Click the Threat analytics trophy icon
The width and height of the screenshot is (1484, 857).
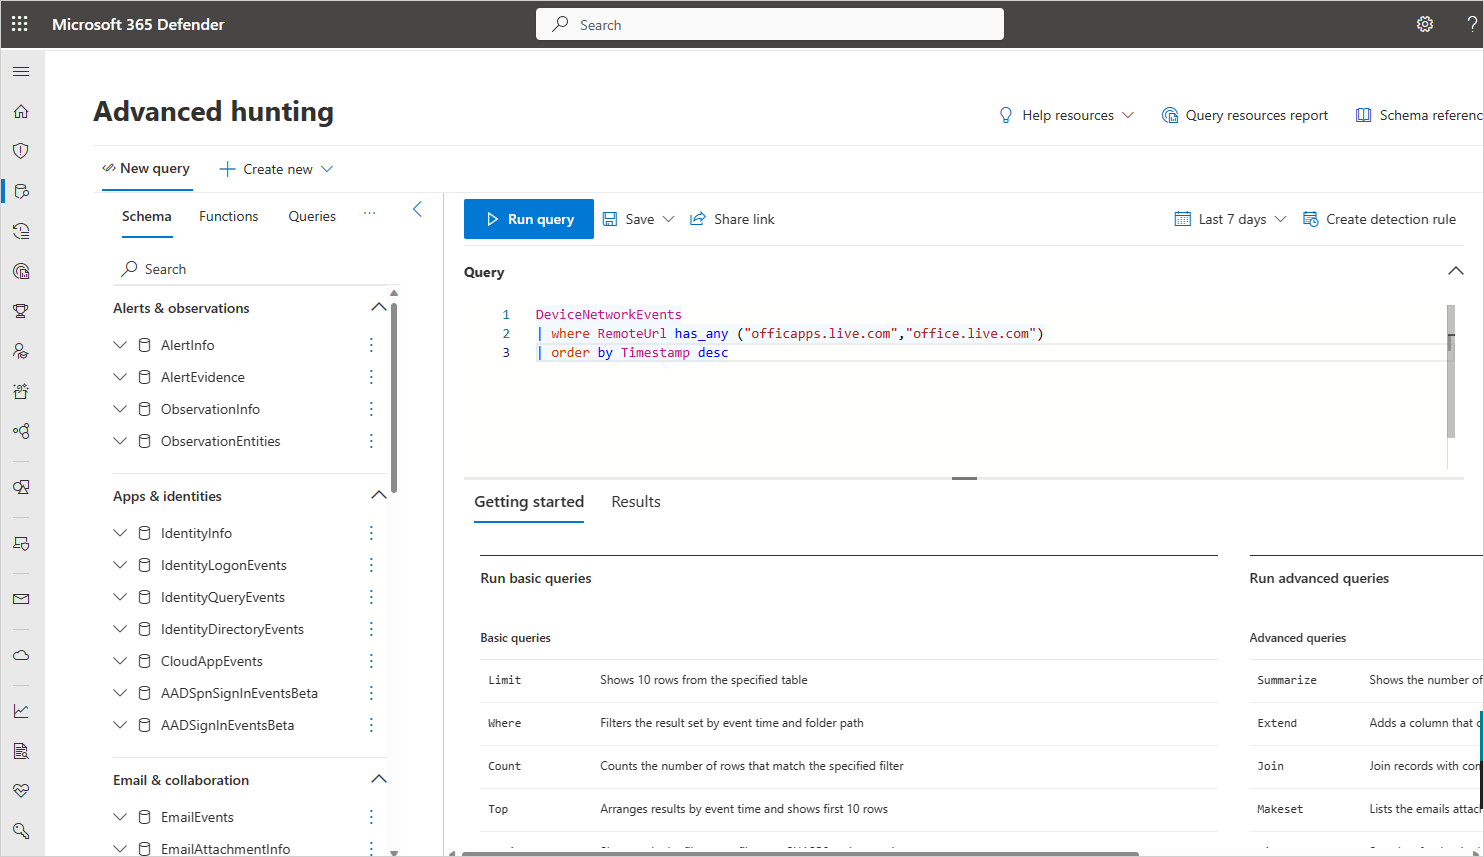(x=19, y=310)
